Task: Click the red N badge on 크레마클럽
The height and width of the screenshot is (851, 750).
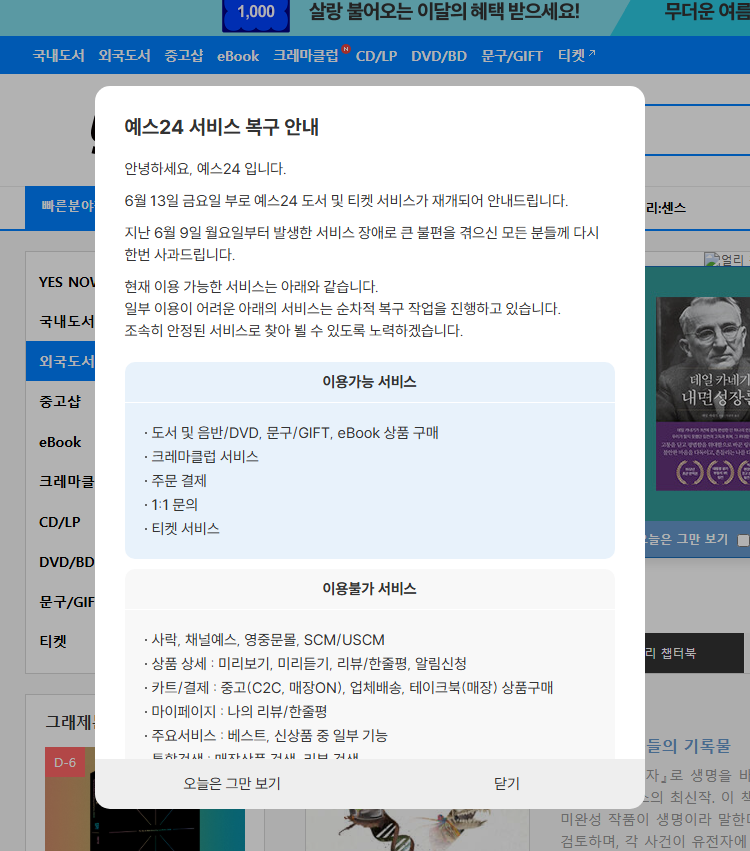Action: pyautogui.click(x=345, y=48)
